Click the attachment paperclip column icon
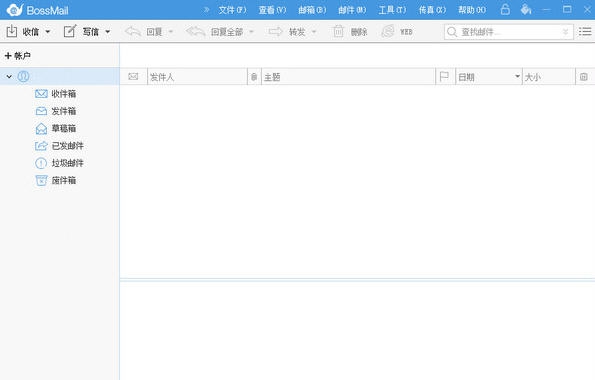The image size is (595, 380). pyautogui.click(x=254, y=77)
